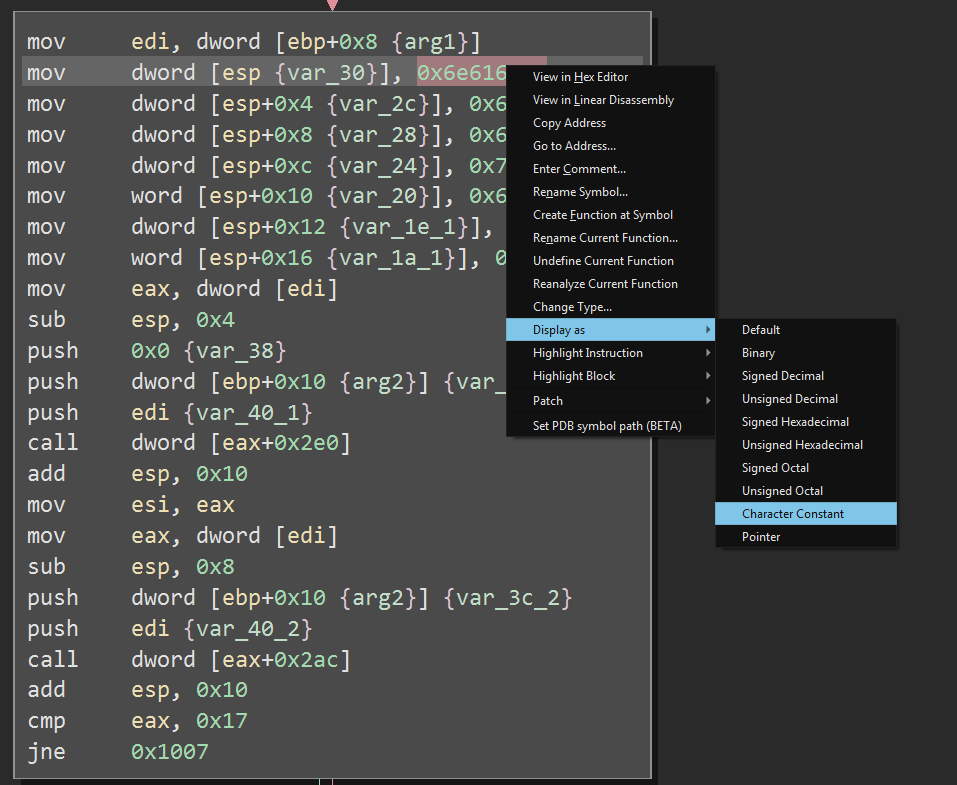Choose Undefine Current Function

(610, 261)
